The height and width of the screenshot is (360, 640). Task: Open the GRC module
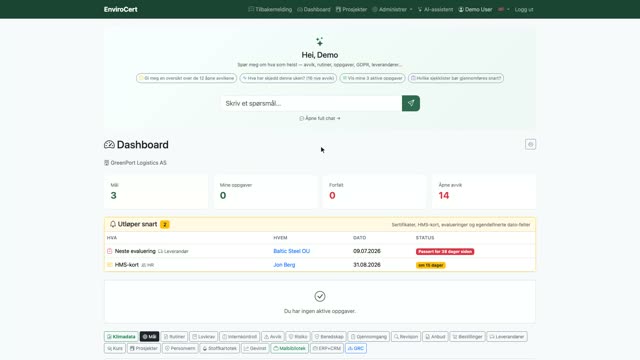click(x=356, y=348)
